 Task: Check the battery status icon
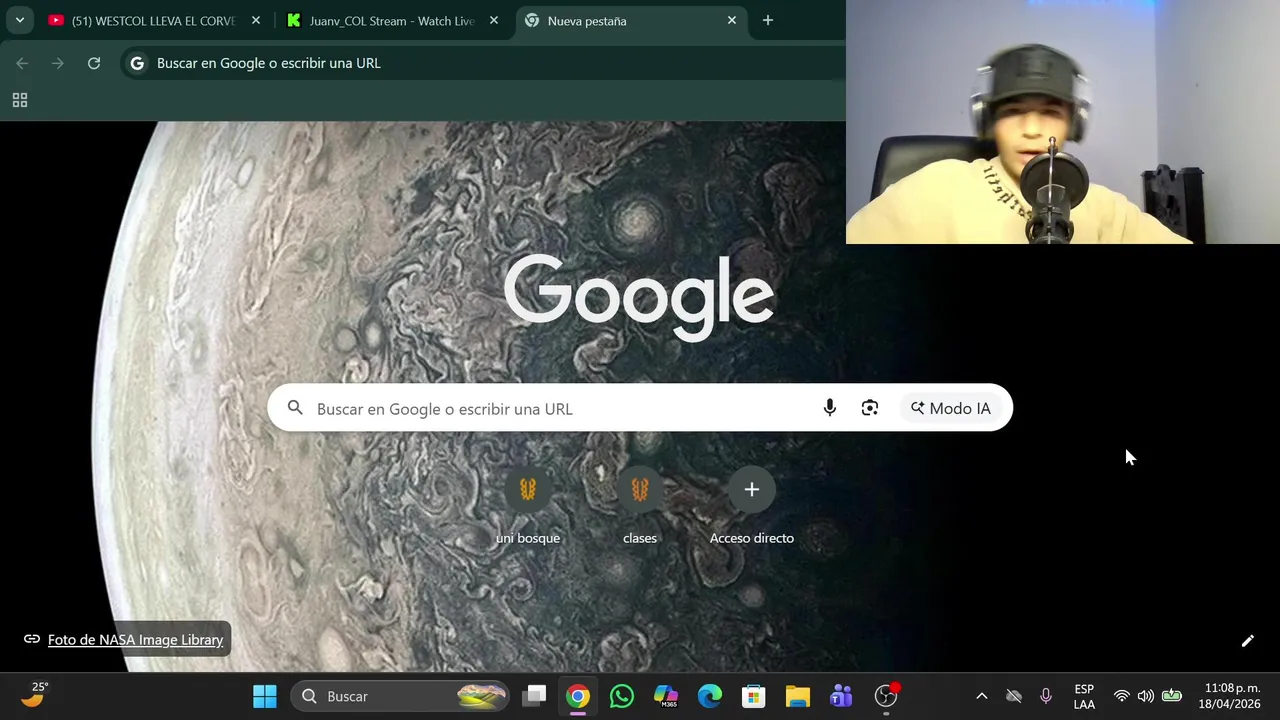1172,696
